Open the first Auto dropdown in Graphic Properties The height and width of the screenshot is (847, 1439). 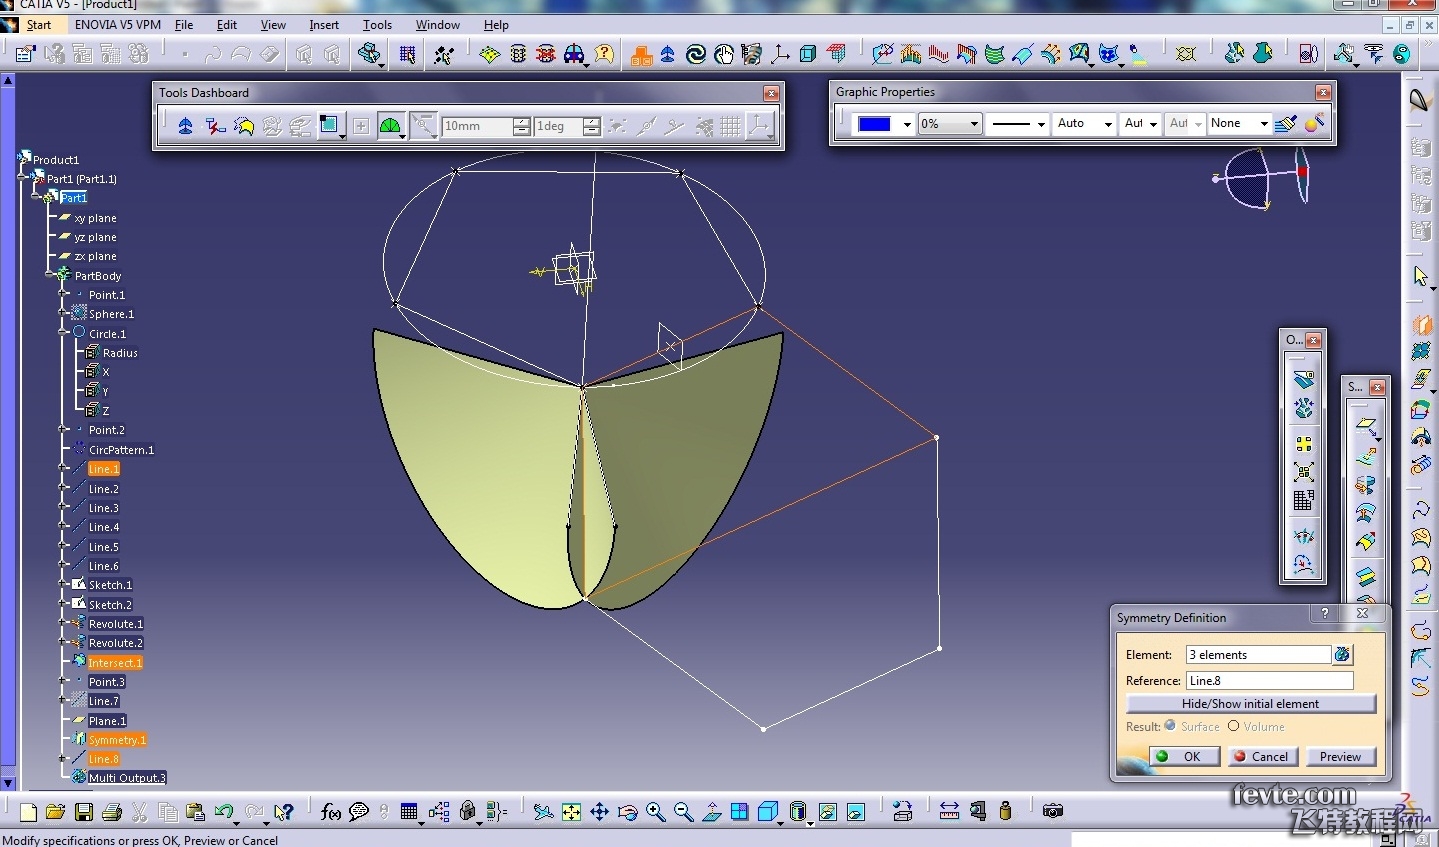[1108, 124]
